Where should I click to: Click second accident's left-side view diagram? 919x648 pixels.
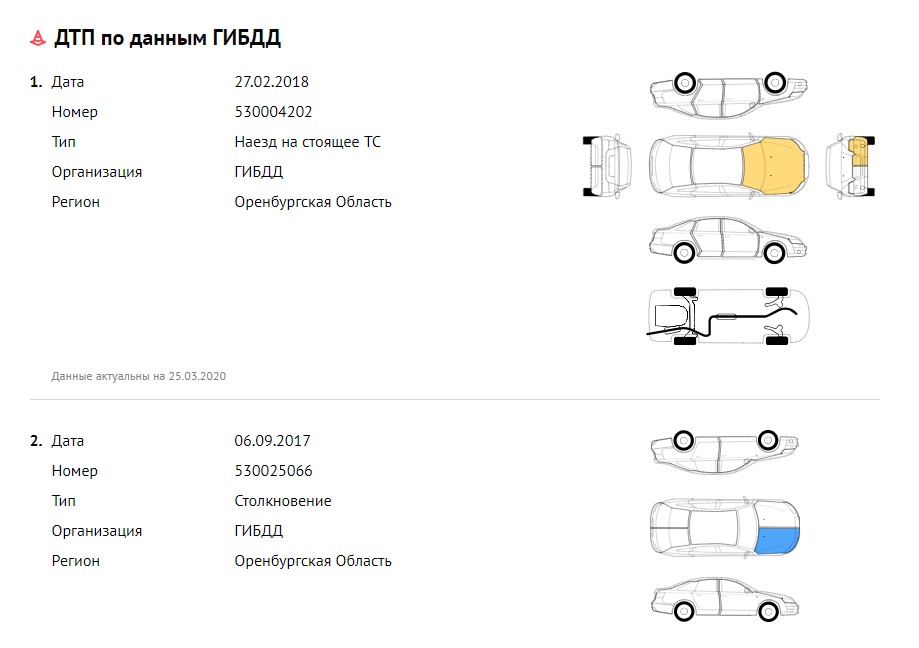[725, 452]
